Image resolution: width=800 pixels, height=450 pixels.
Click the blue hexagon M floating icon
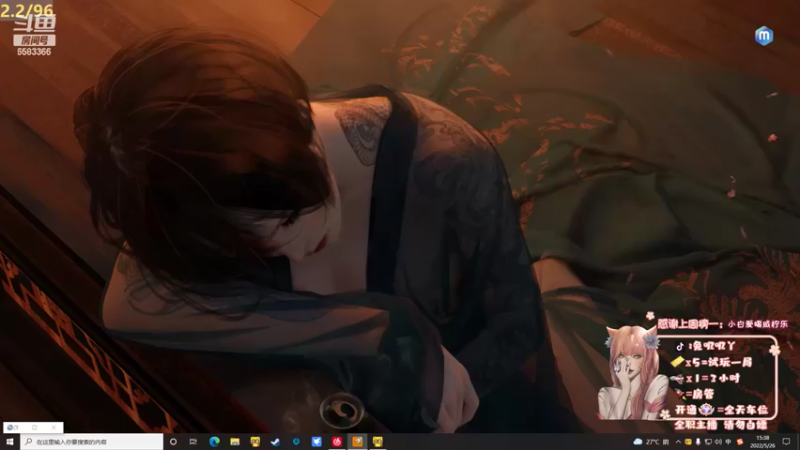764,36
